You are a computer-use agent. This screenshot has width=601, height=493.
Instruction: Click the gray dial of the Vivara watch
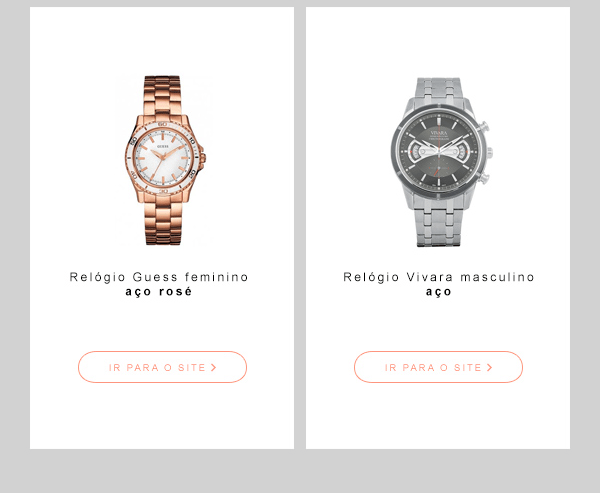point(439,151)
